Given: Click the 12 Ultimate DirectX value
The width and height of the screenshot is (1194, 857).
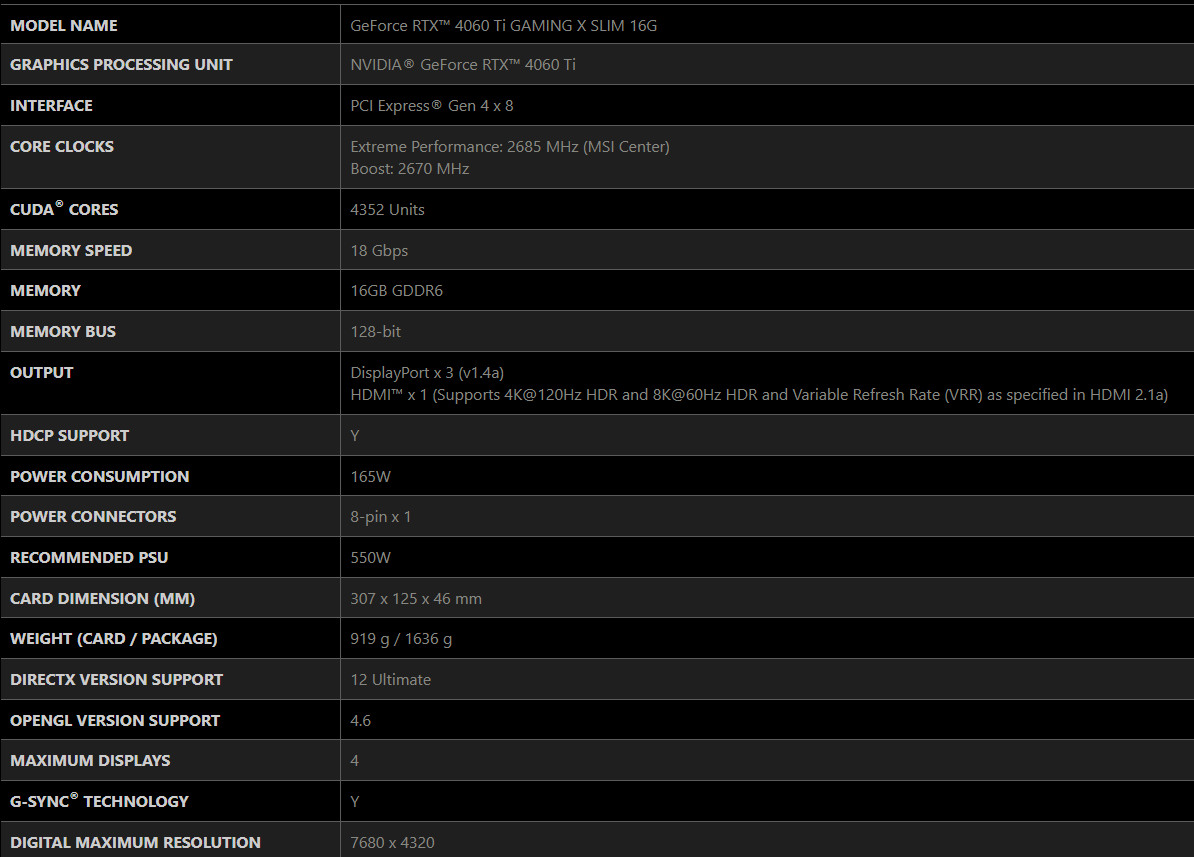Looking at the screenshot, I should 391,680.
